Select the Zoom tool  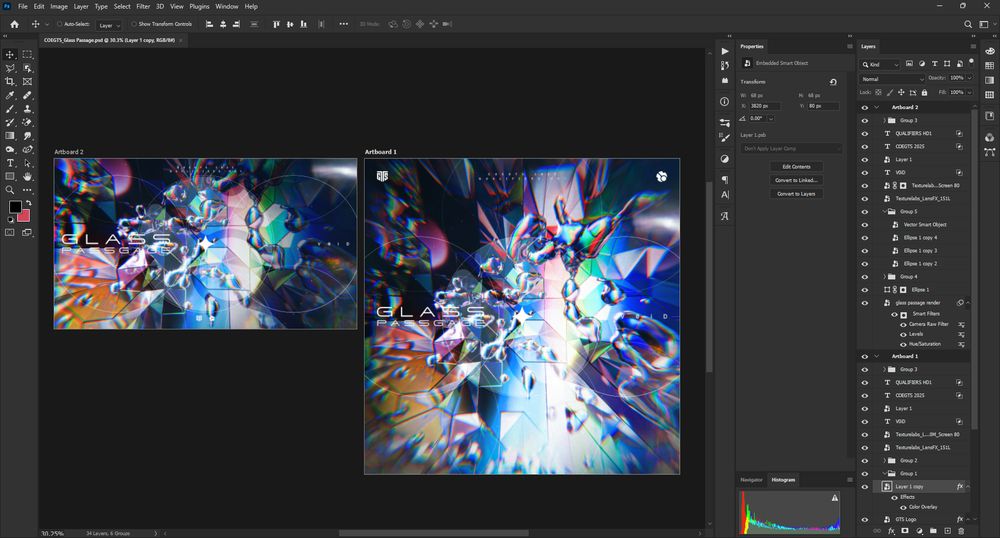click(x=10, y=190)
